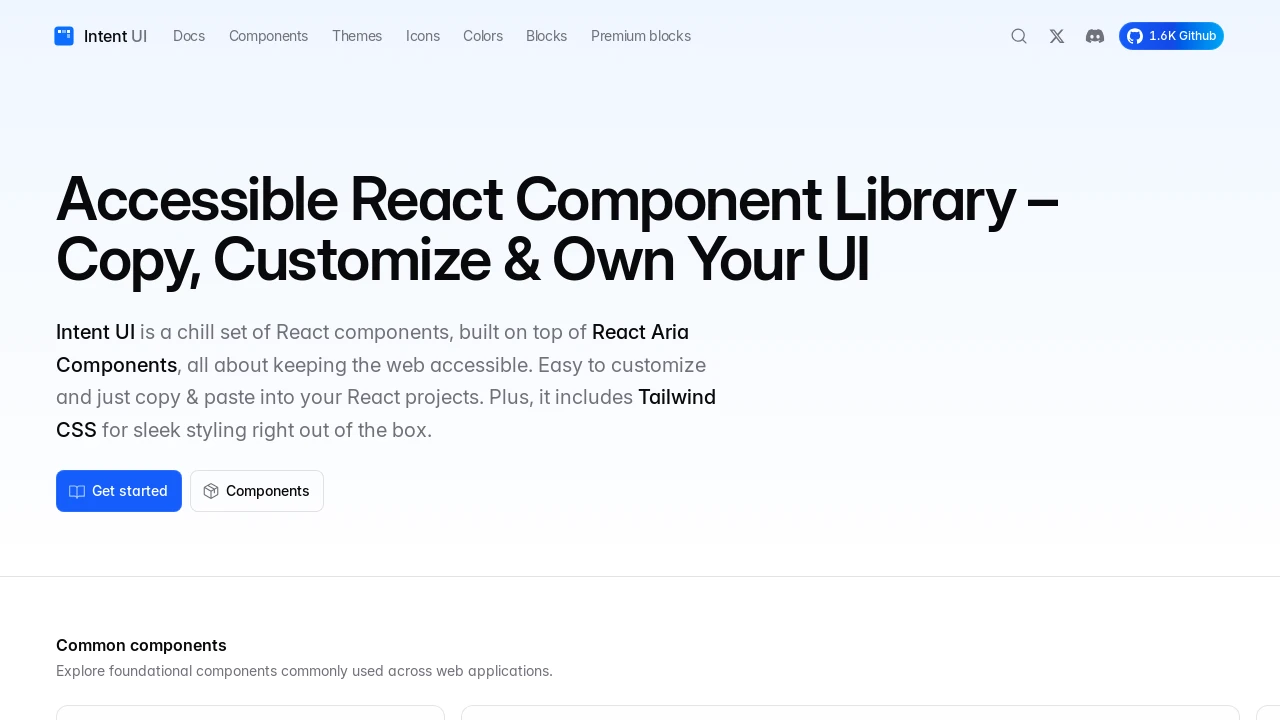Click the Intent UI blue logo icon

(64, 36)
